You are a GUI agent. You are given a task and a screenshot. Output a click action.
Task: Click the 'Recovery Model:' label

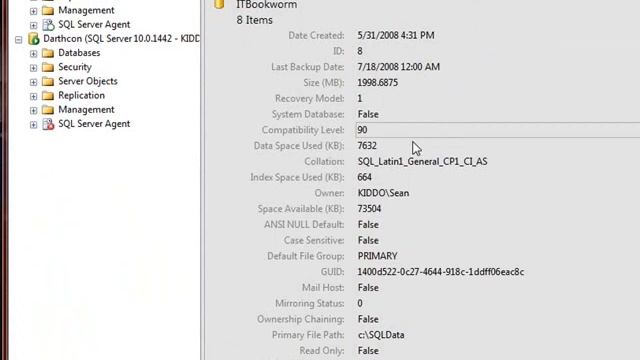[310, 99]
